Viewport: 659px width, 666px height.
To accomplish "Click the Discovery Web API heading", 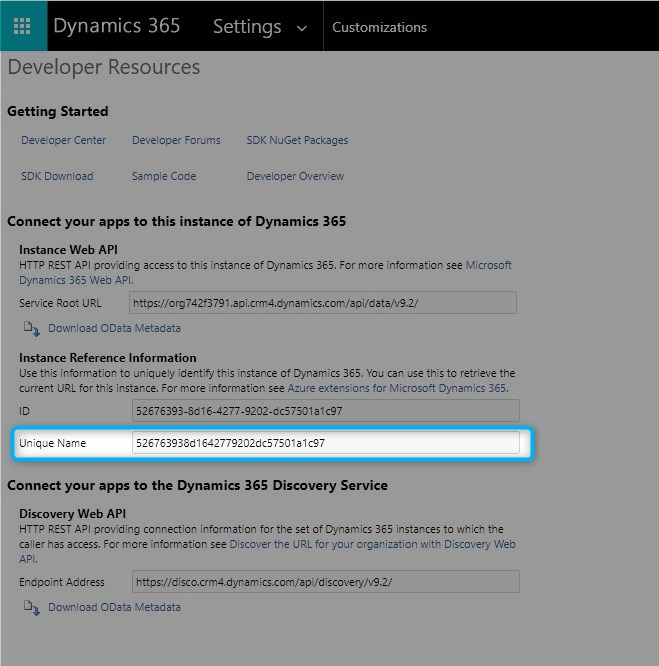I will [73, 514].
